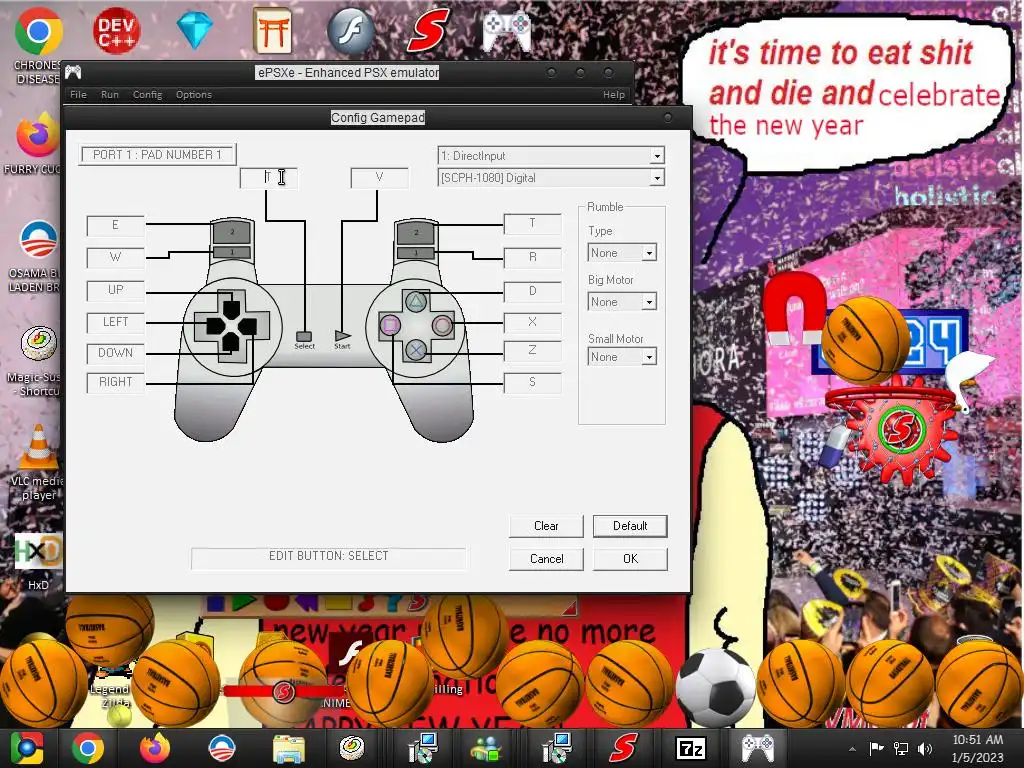The image size is (1024, 768).
Task: Open the VLC media player icon
Action: (38, 447)
